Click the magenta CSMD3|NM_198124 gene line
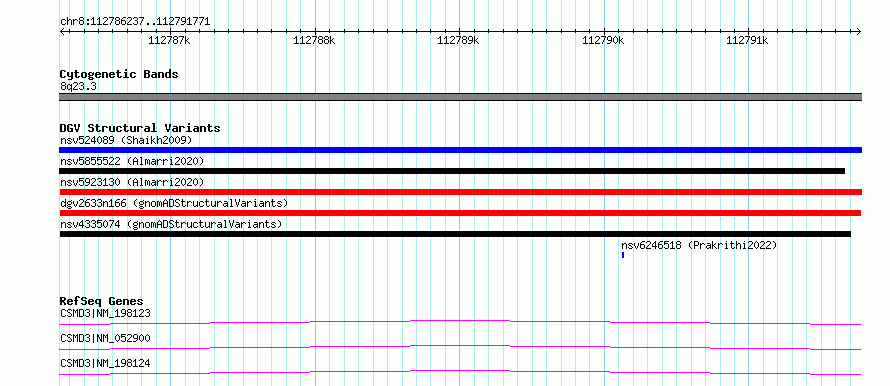The image size is (890, 386). coord(460,372)
